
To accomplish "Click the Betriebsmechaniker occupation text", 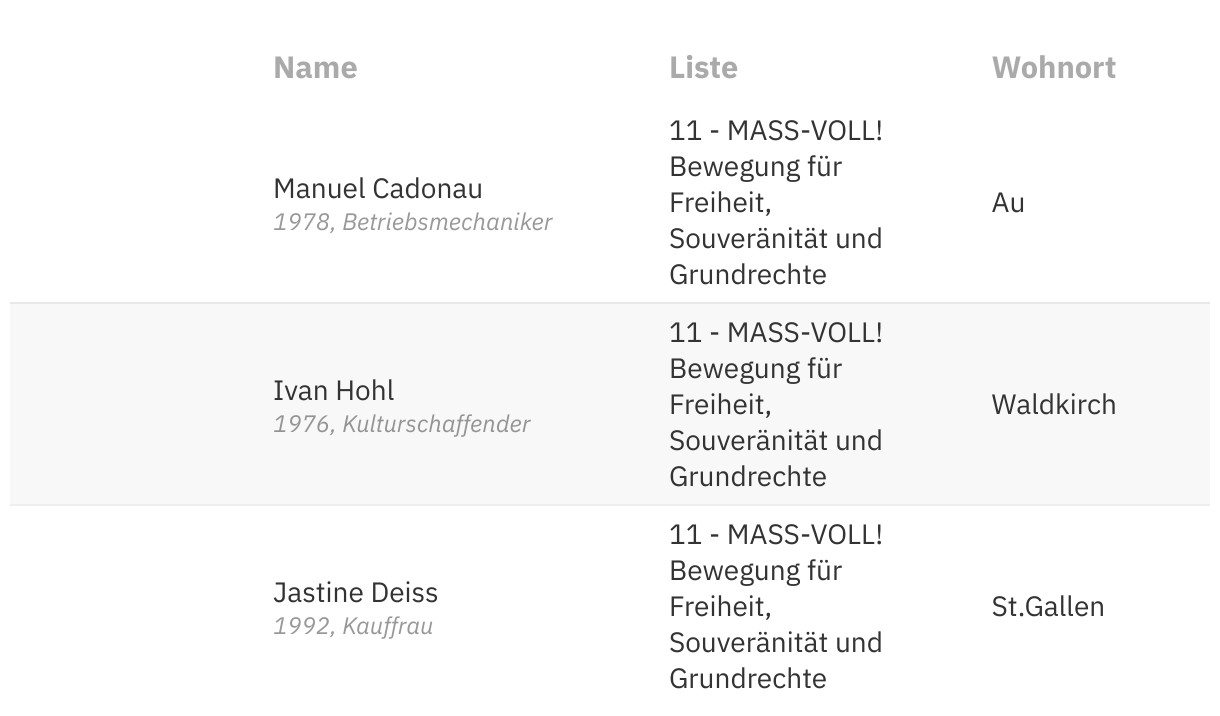I will [x=447, y=222].
